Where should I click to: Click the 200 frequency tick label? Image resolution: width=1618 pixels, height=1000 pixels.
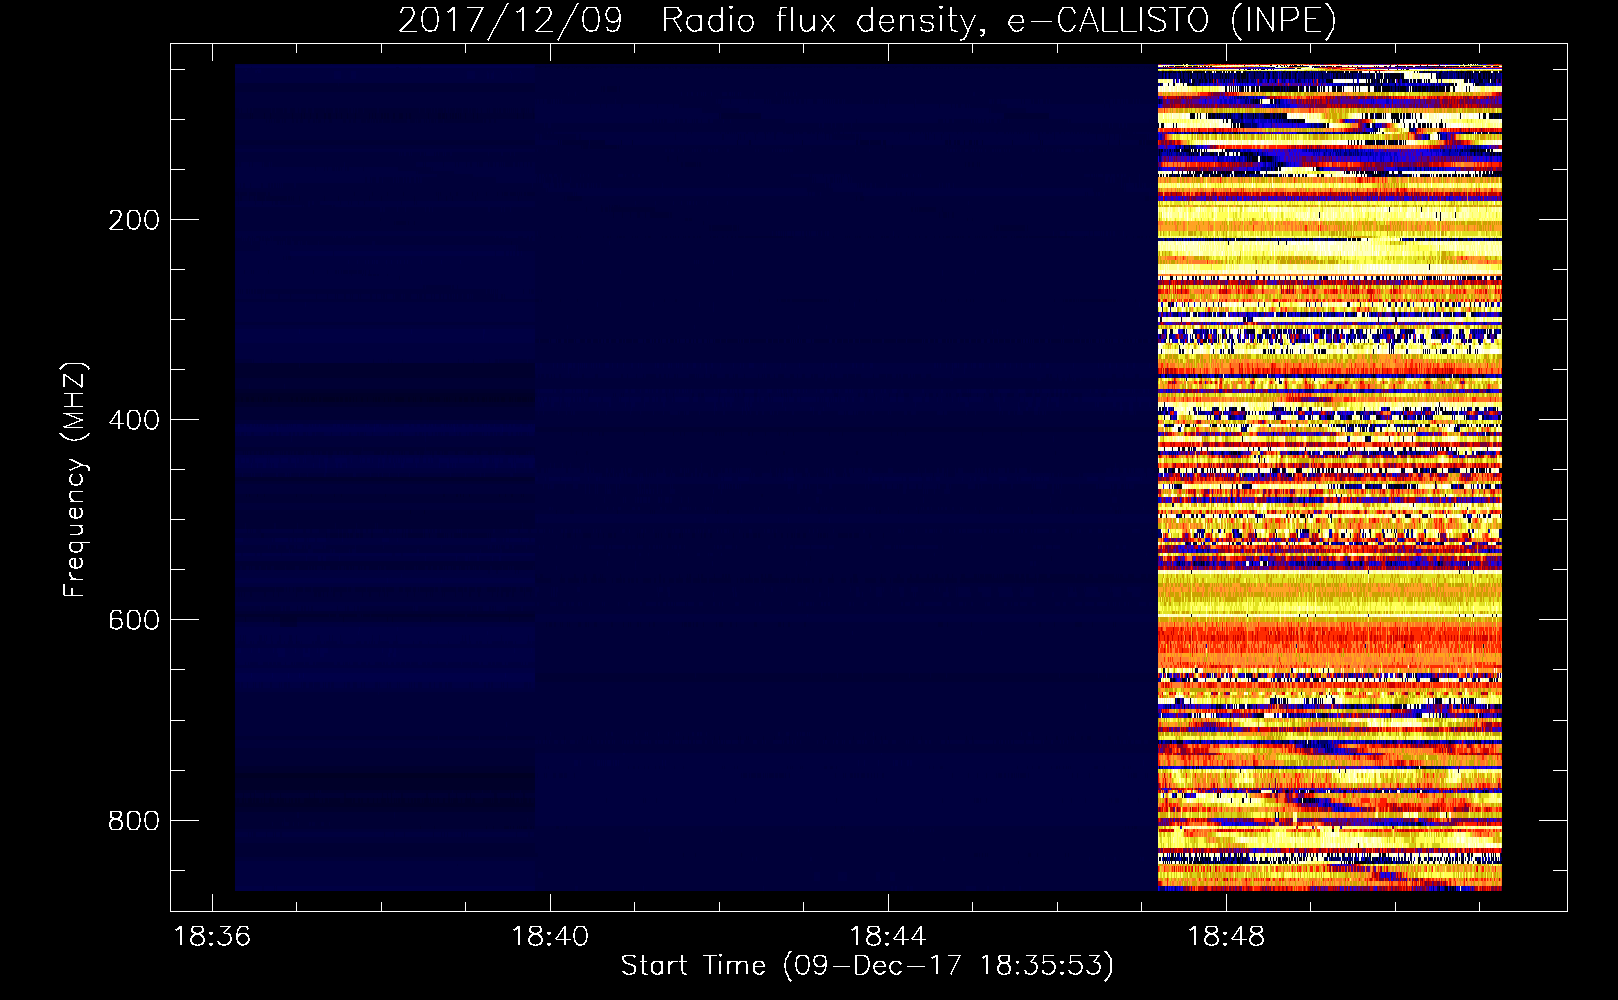coord(133,220)
